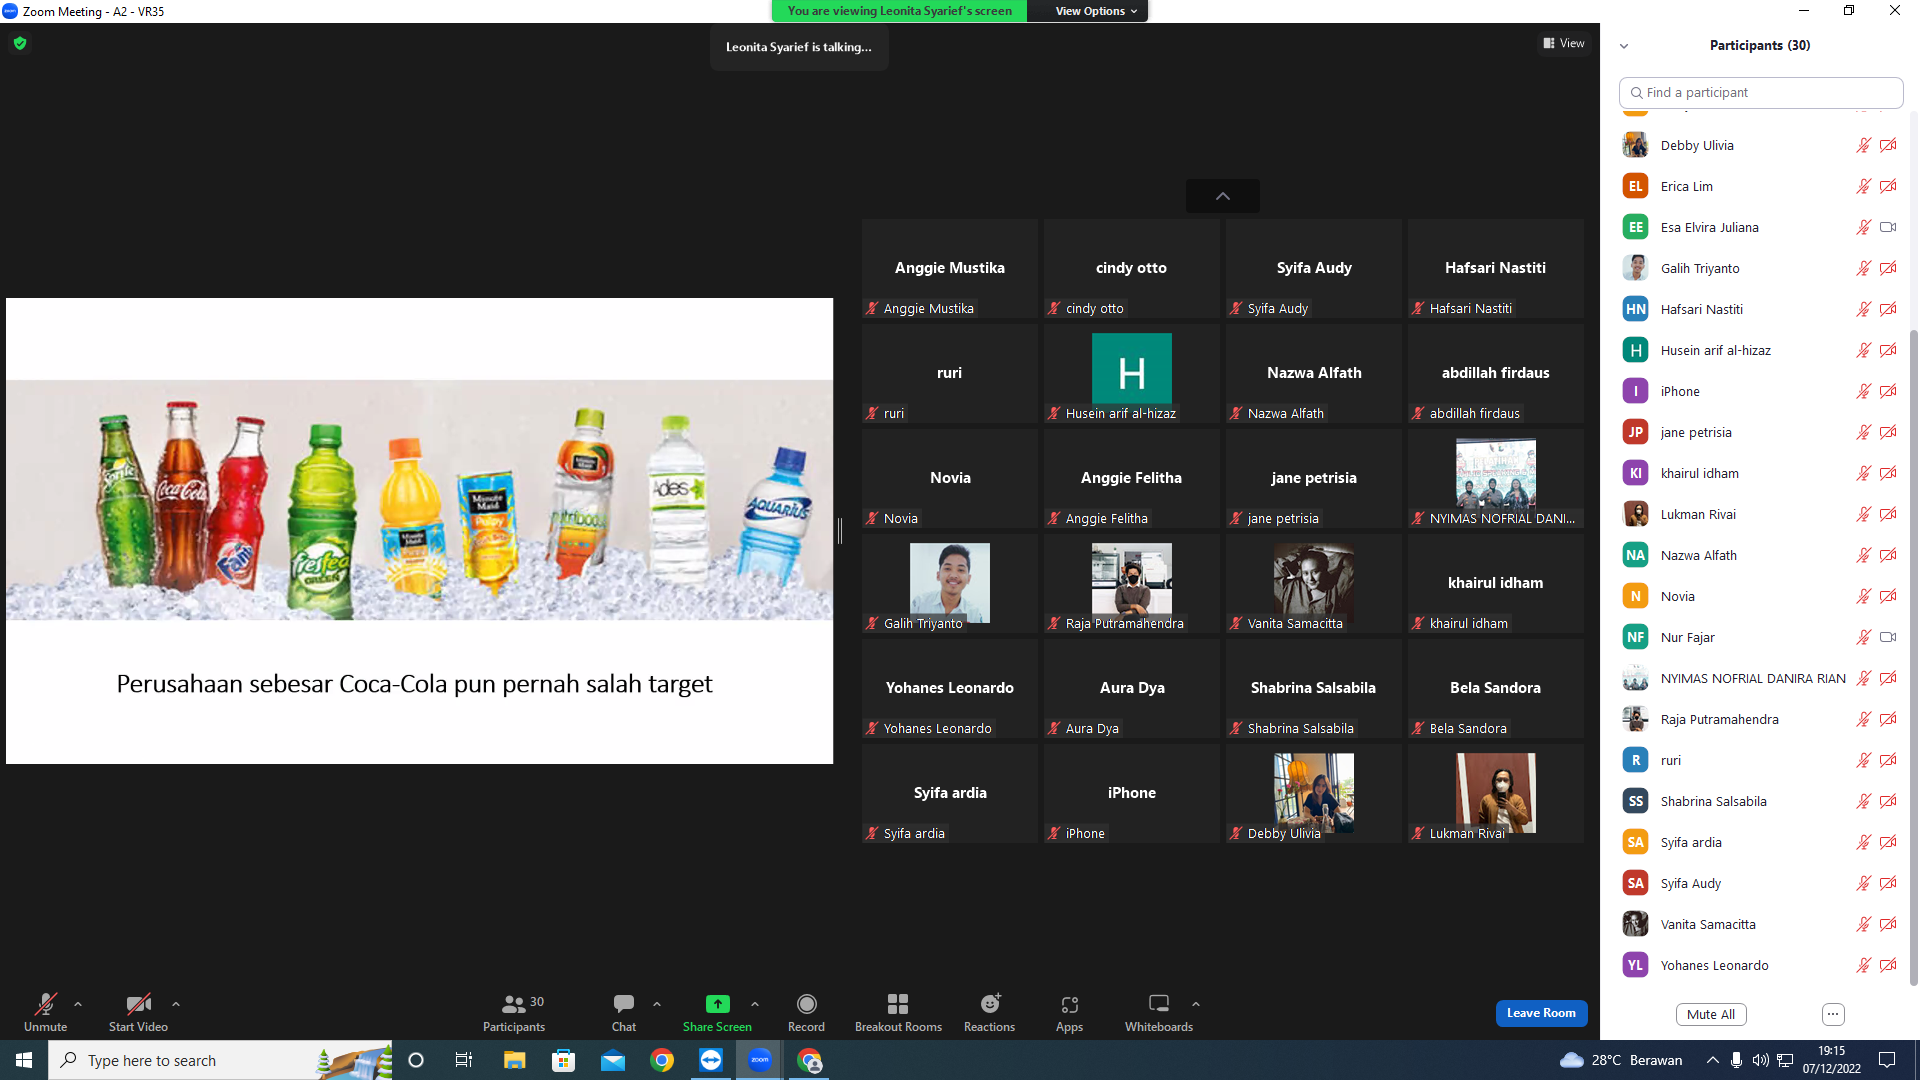This screenshot has width=1920, height=1080.
Task: Open audio options arrow next to Unmute
Action: (78, 1004)
